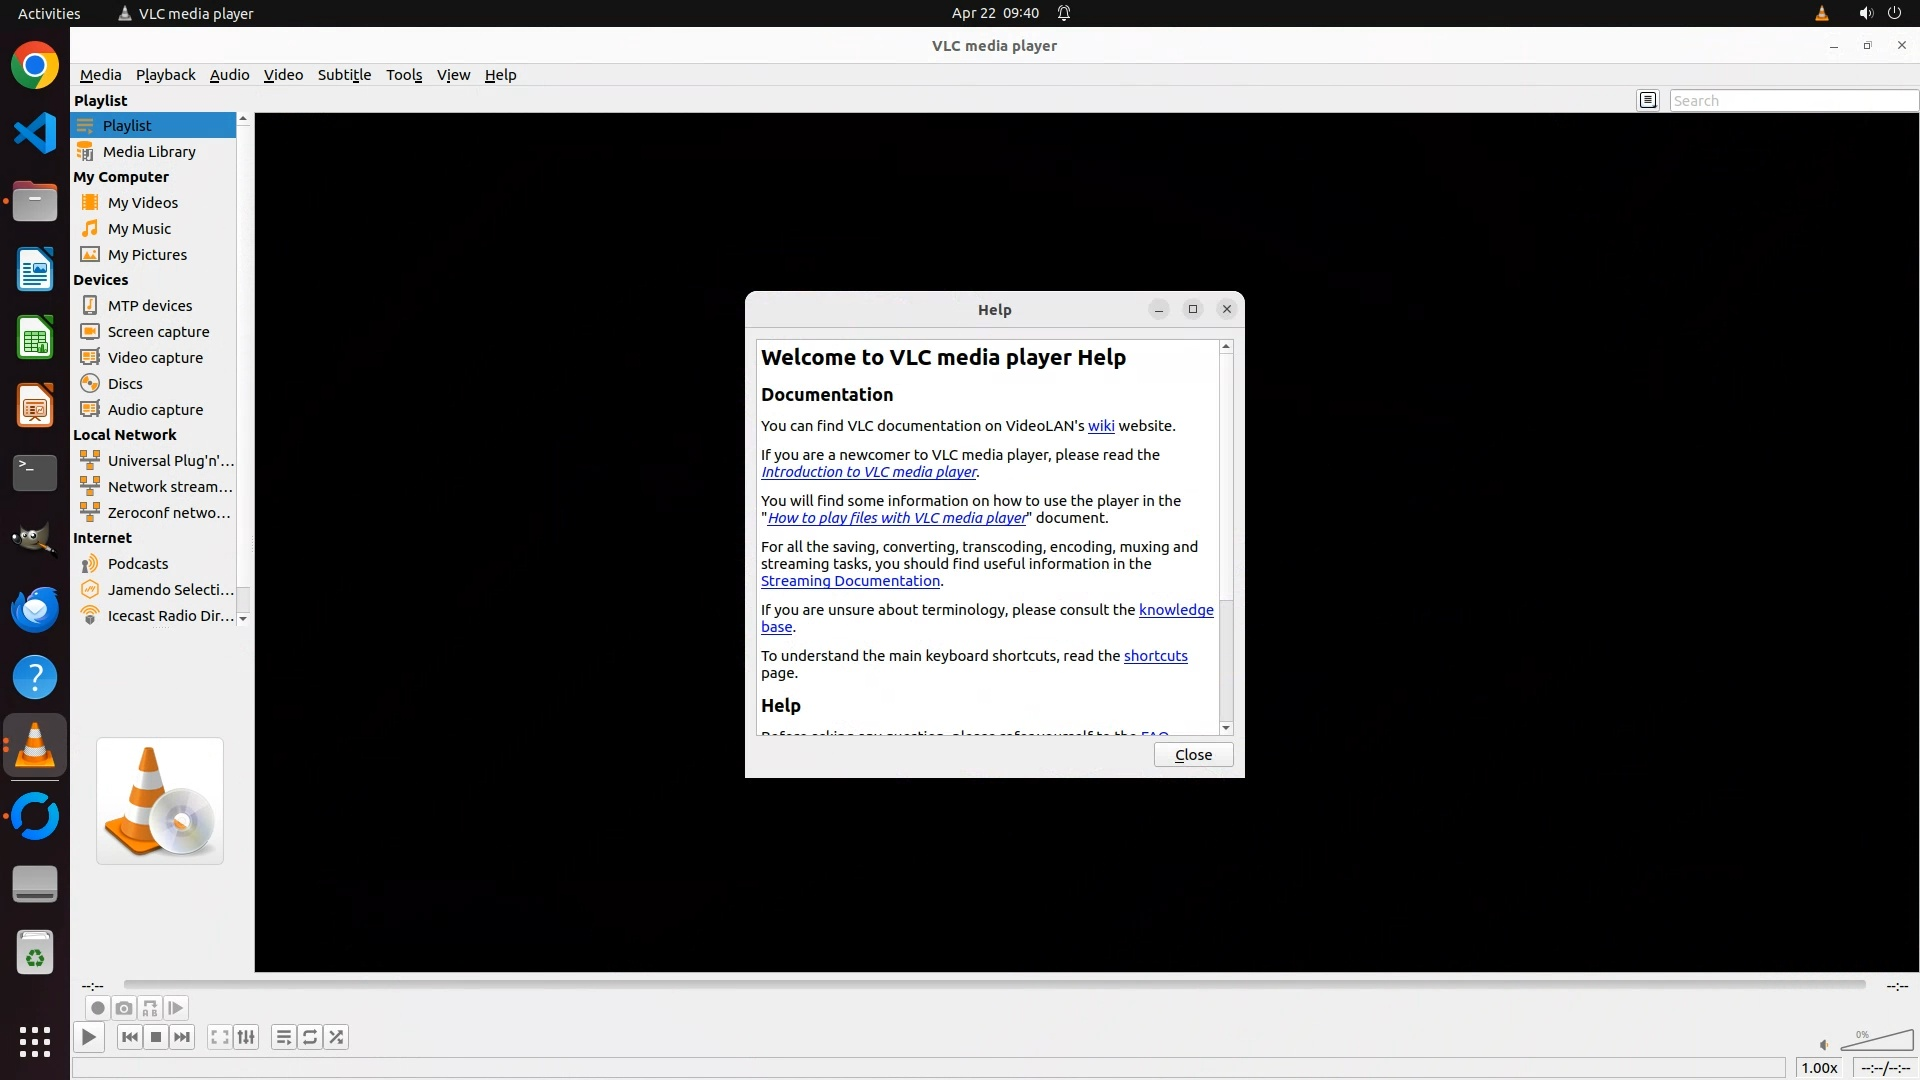Open the playlist view mode dropdown icon
The image size is (1920, 1080).
(1648, 100)
